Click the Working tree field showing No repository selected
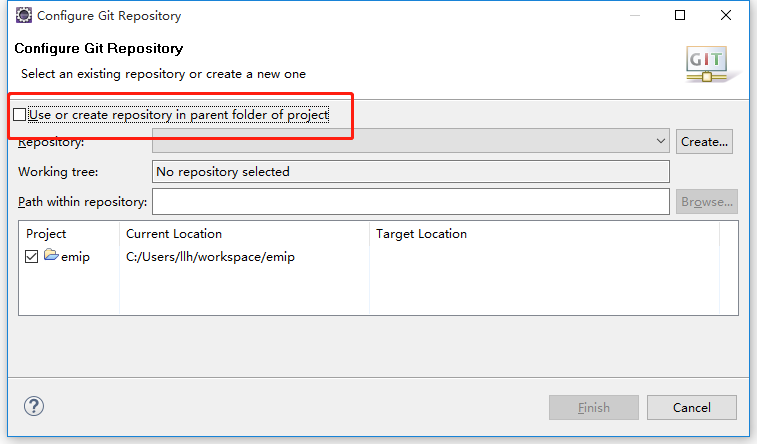Image resolution: width=757 pixels, height=444 pixels. point(410,172)
